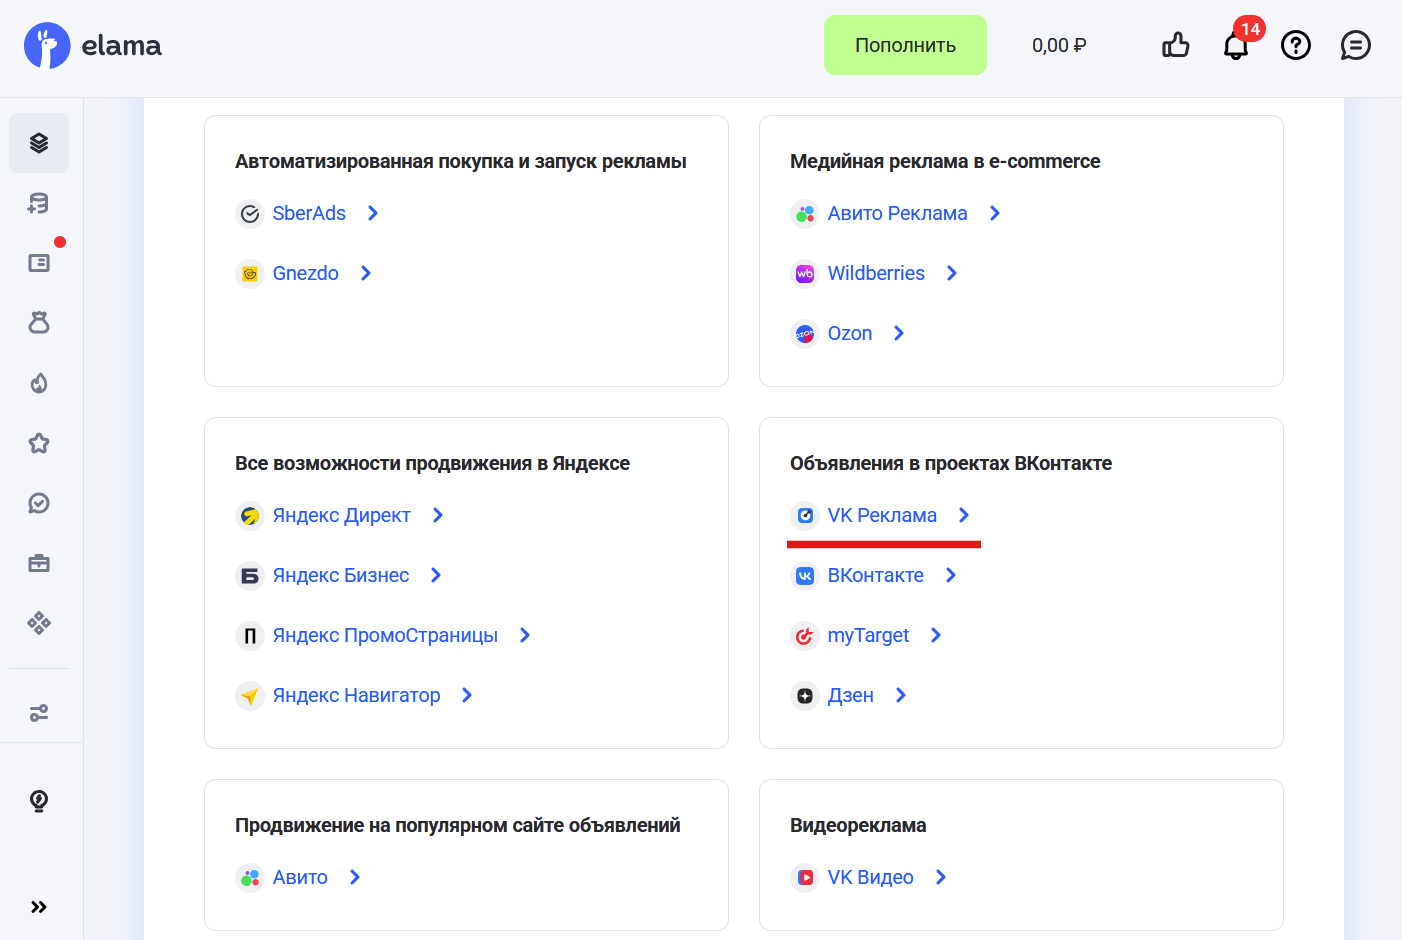Select the stacked layers icon in the sidebar
The image size is (1402, 940).
(39, 143)
